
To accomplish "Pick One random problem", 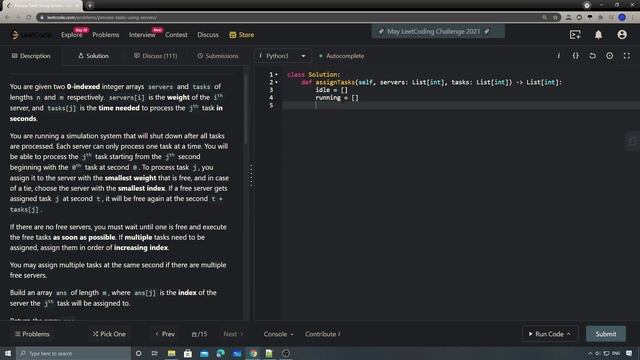I will 109,334.
